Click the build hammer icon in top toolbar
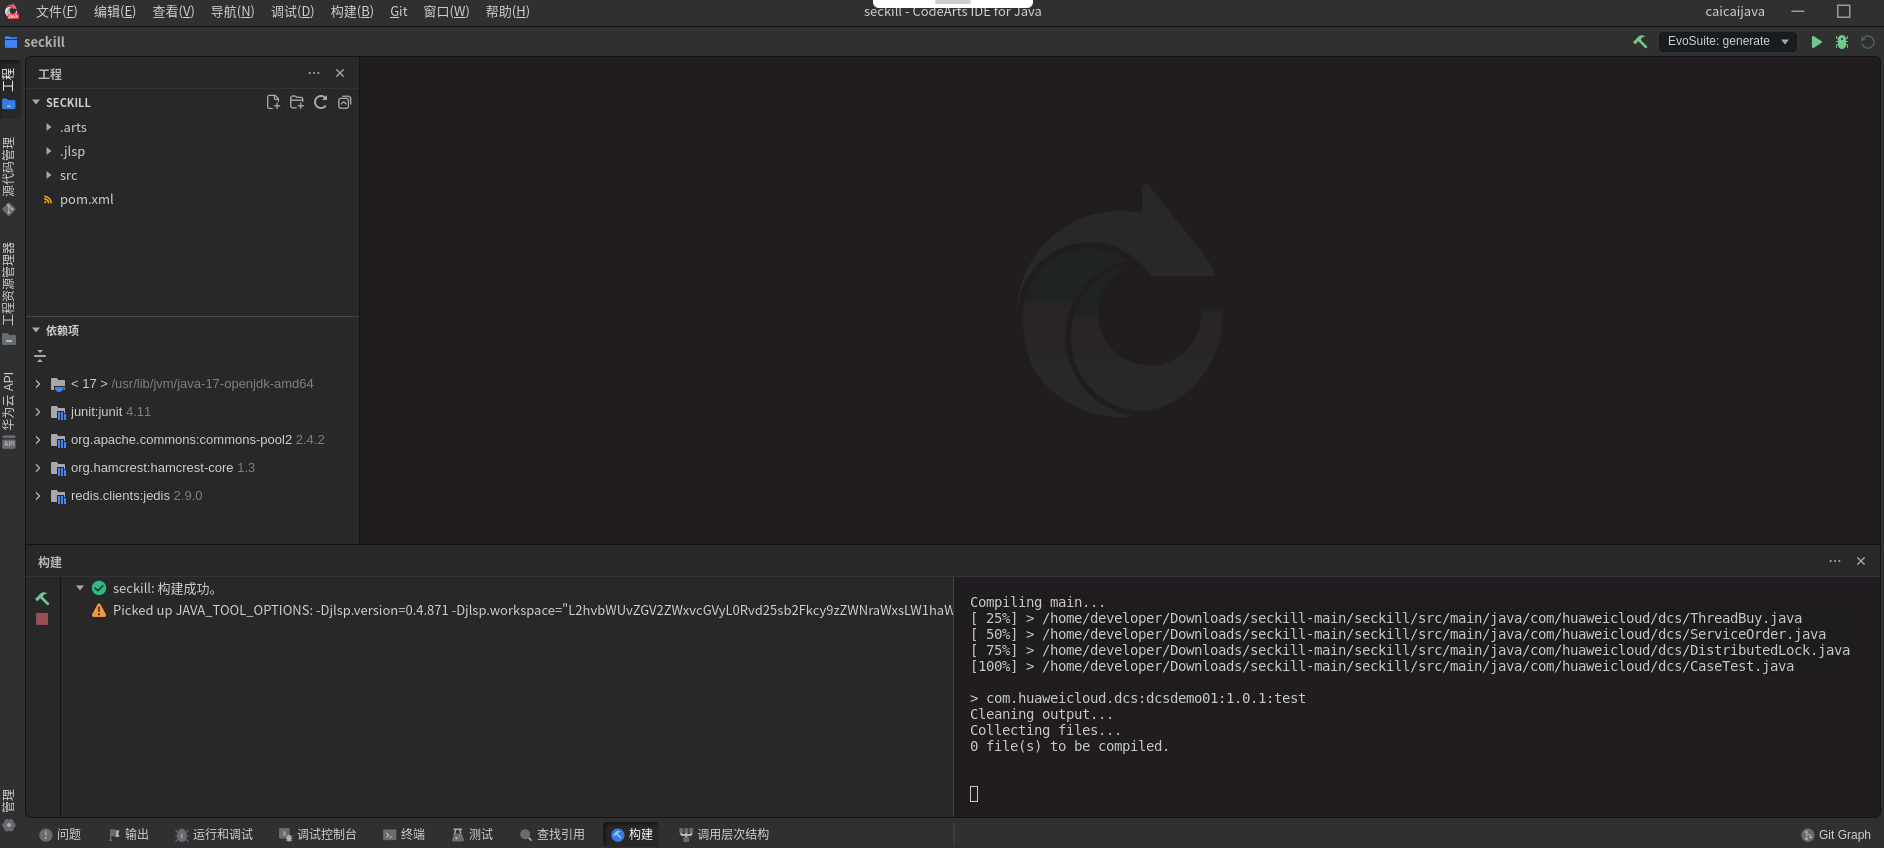1884x848 pixels. coord(1640,41)
